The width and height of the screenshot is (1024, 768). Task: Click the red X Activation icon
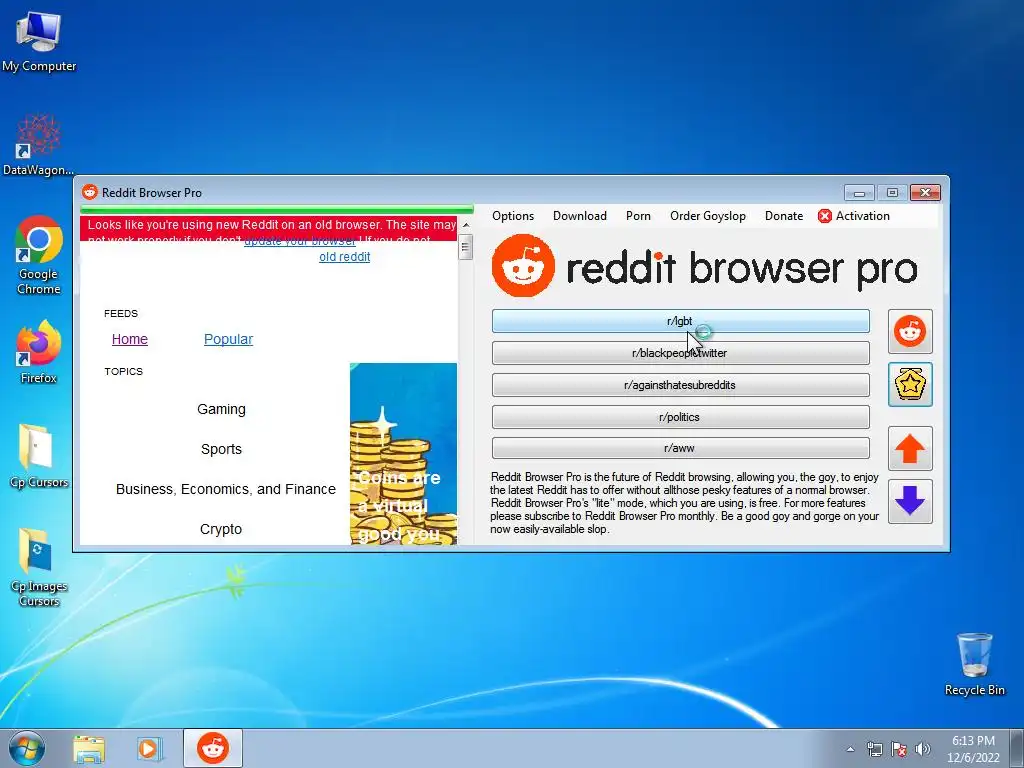[x=825, y=216]
